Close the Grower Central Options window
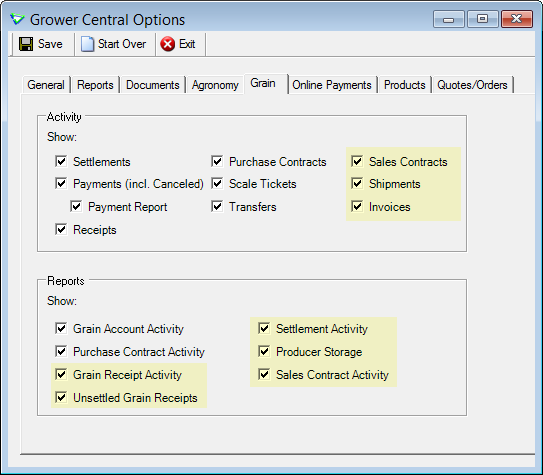The height and width of the screenshot is (475, 543). click(517, 19)
